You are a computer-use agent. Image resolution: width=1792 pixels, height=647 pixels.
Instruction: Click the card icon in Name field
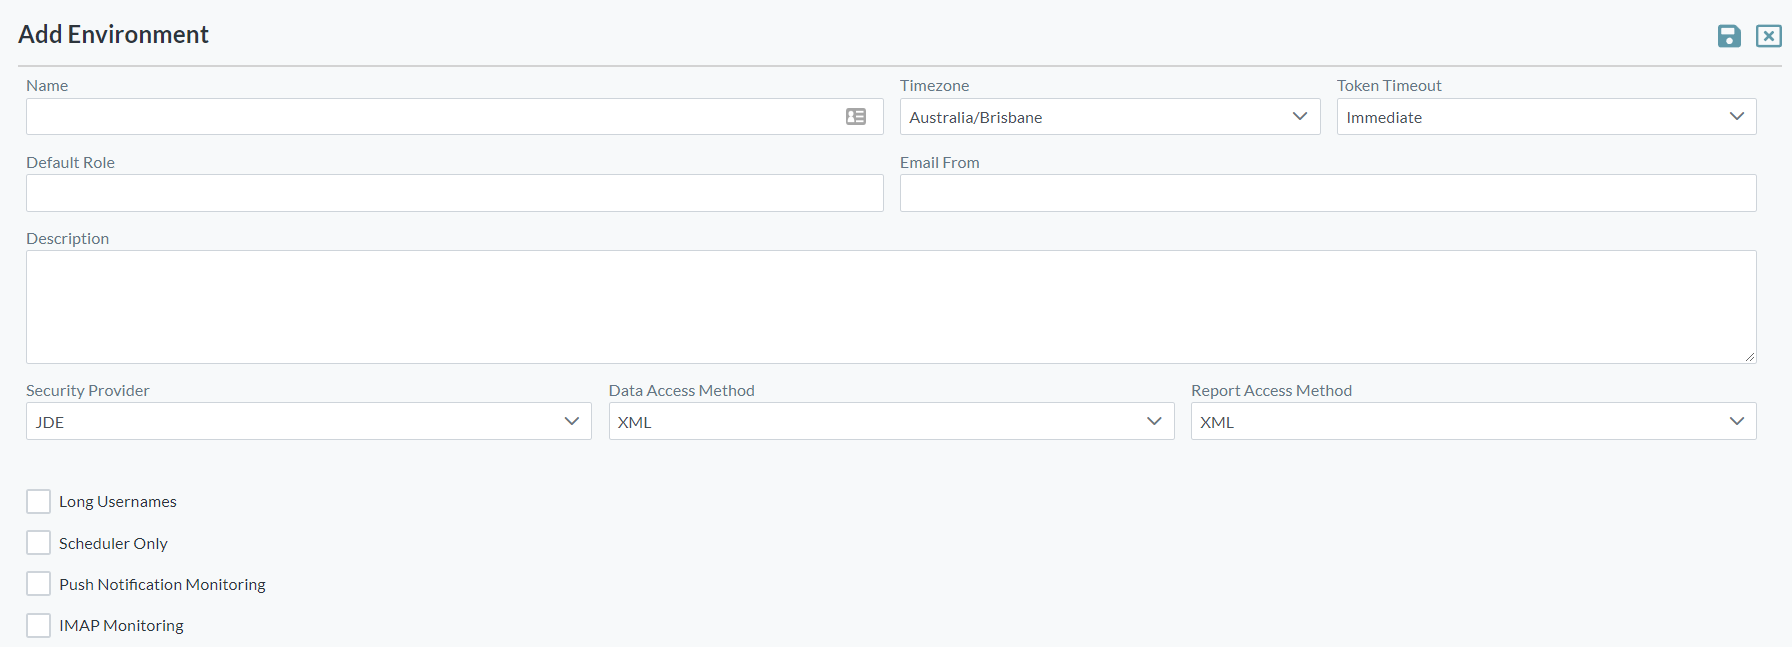856,117
